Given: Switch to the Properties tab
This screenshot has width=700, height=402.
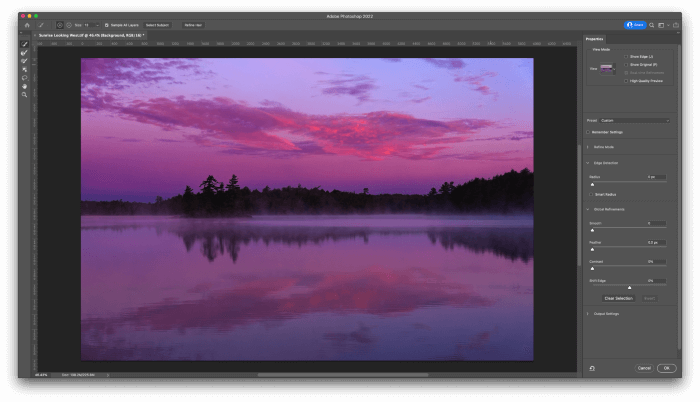Looking at the screenshot, I should click(594, 39).
